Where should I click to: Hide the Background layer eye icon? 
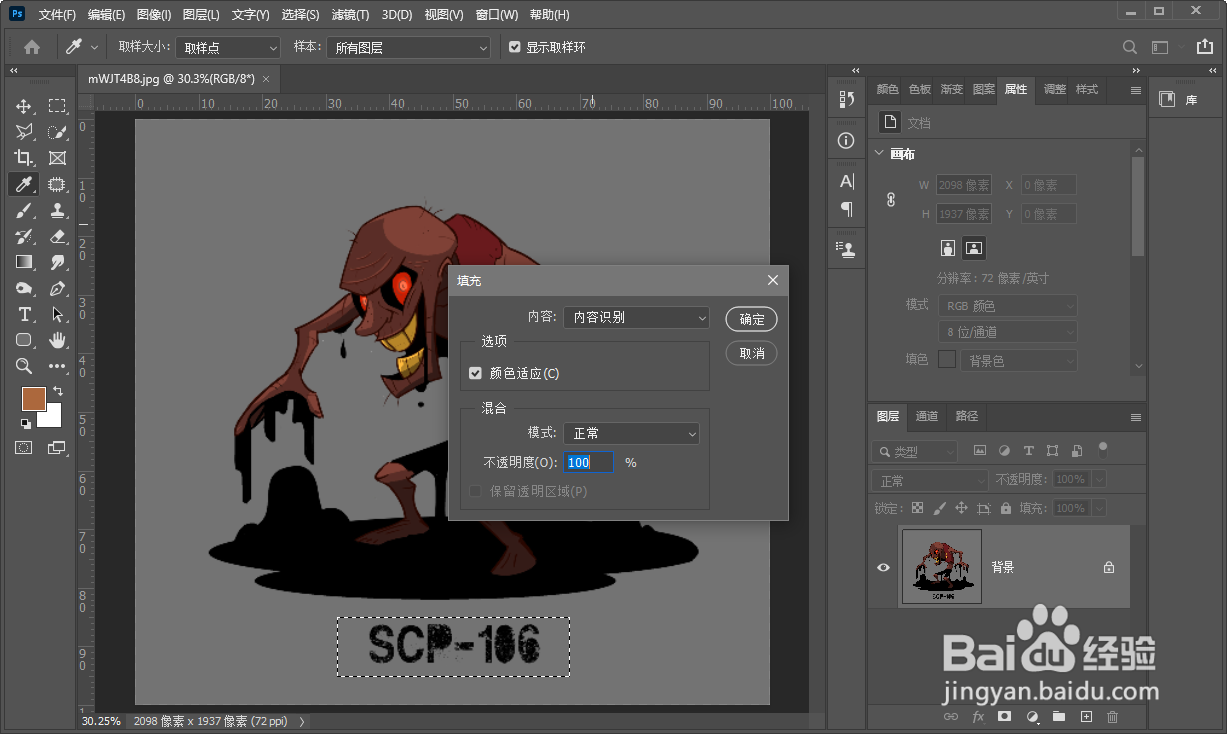883,567
